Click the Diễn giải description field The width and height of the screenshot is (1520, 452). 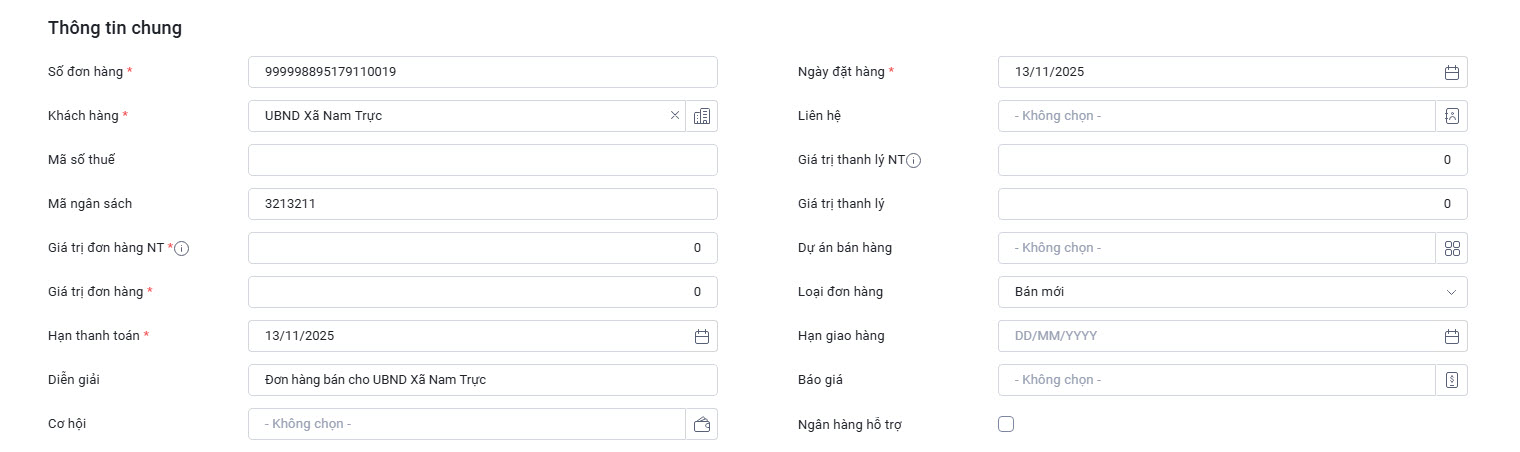pos(482,380)
